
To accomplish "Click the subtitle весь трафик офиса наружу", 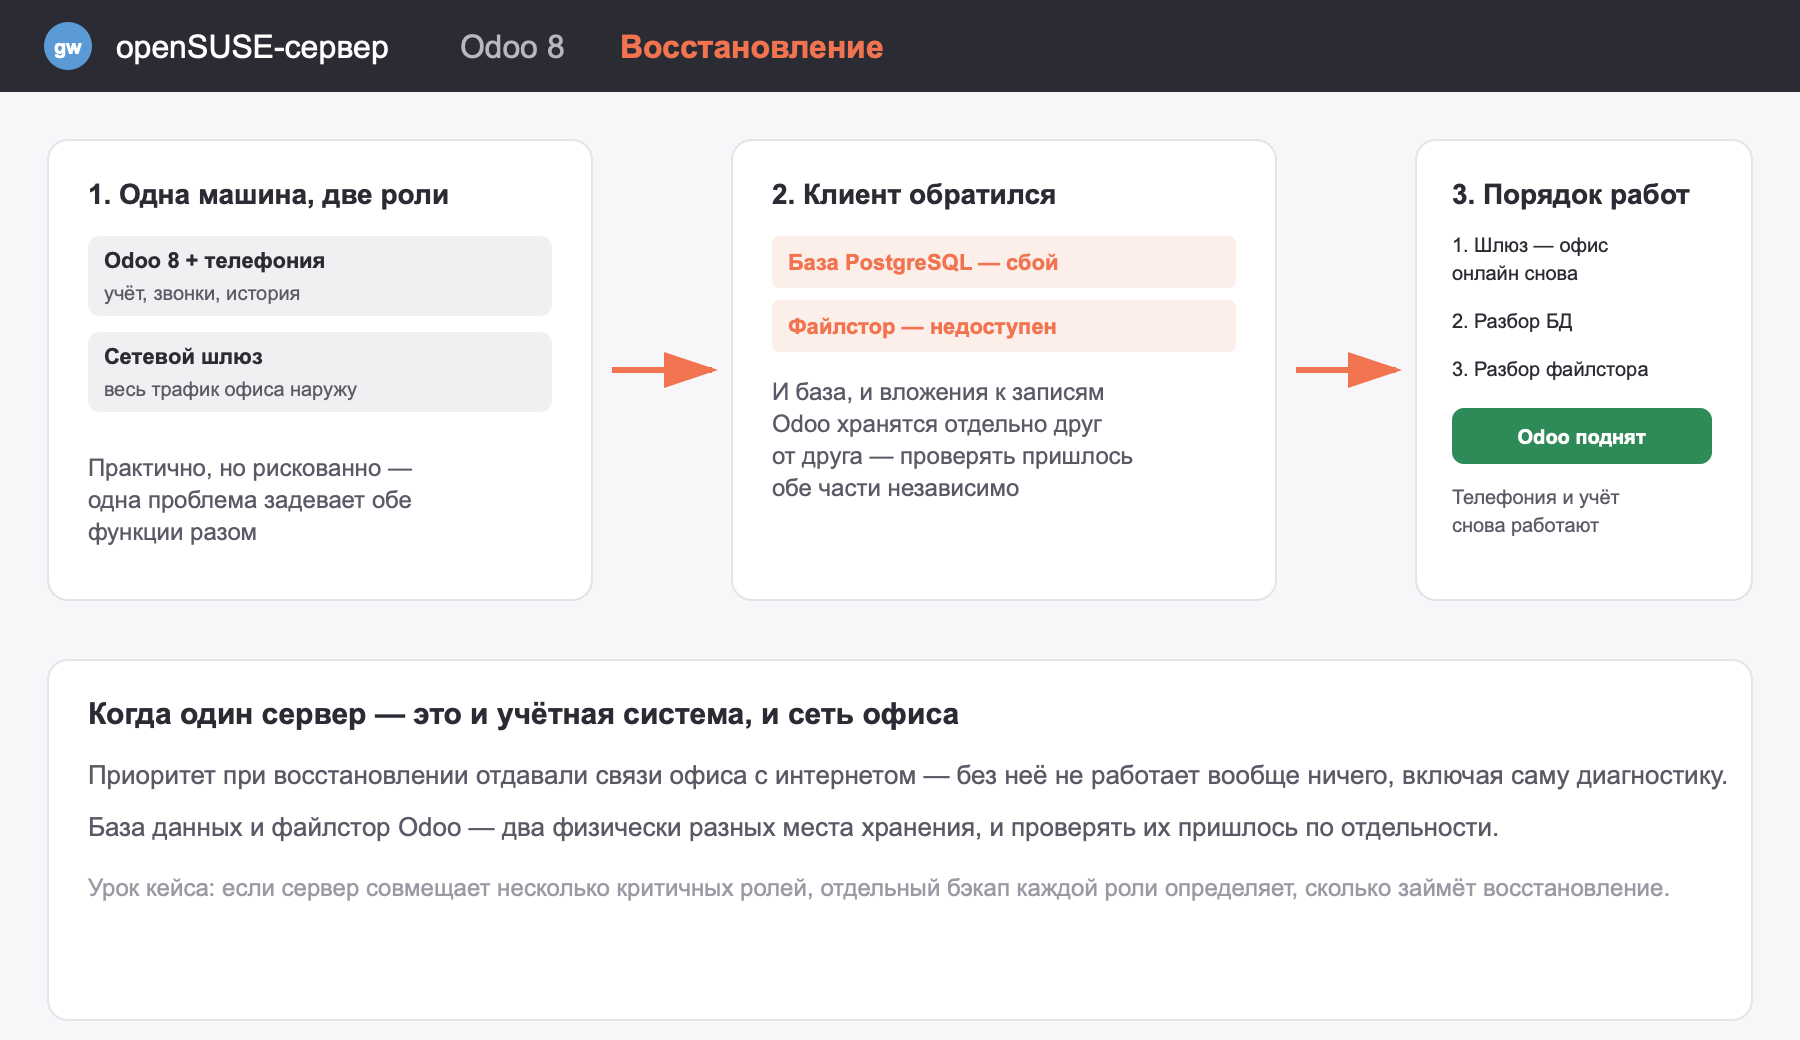I will tap(230, 389).
